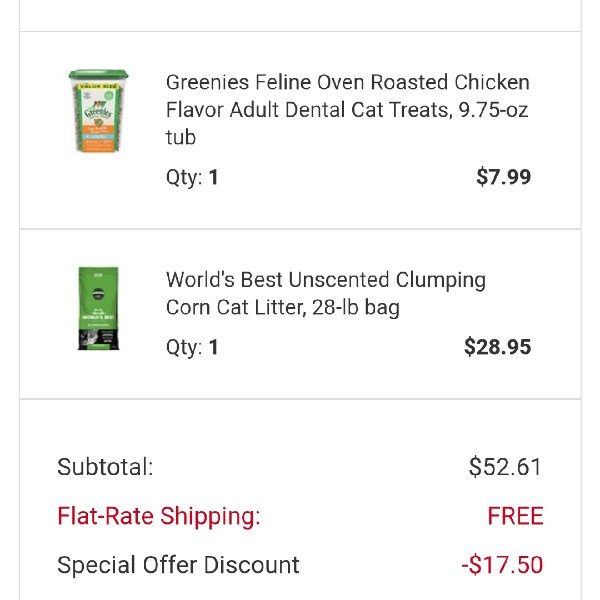Screen dimensions: 600x600
Task: Click the FREE shipping value
Action: point(515,516)
